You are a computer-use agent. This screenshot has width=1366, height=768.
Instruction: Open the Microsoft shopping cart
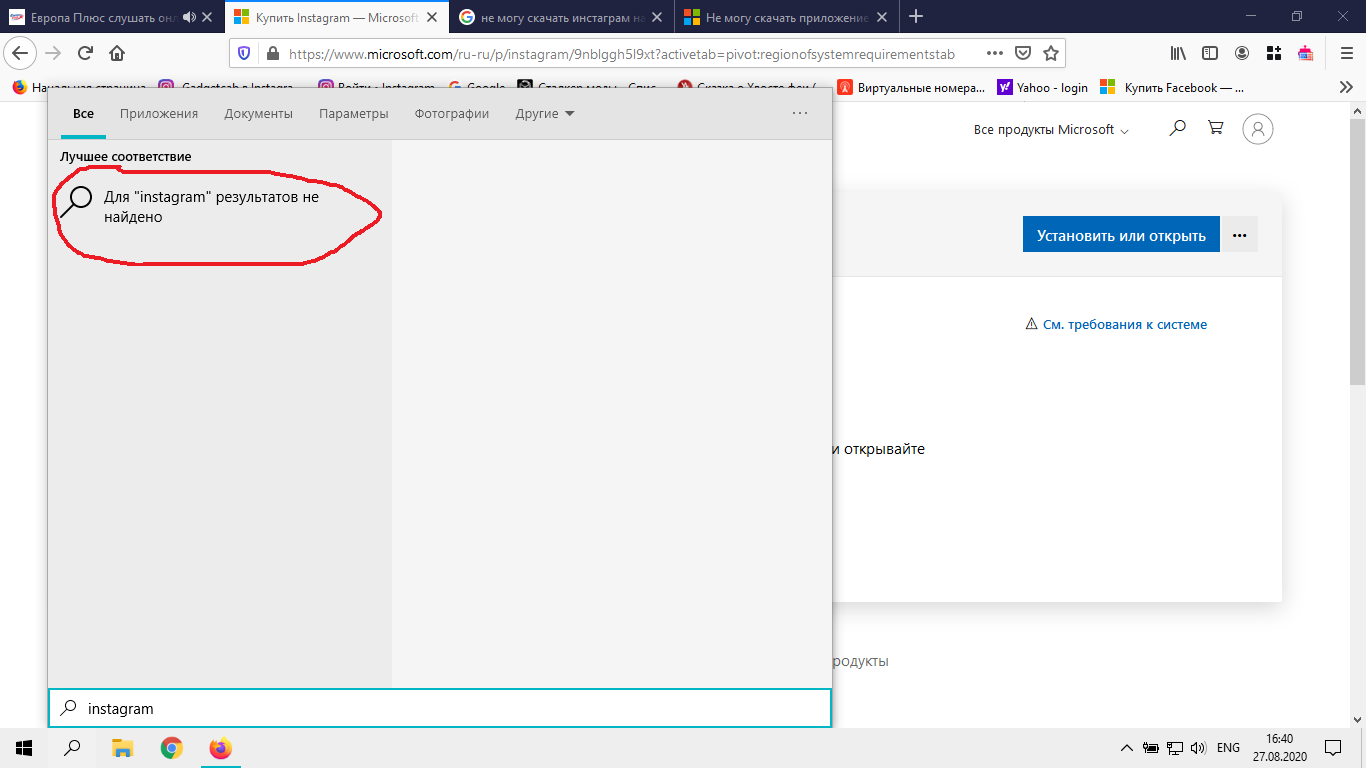[x=1216, y=128]
